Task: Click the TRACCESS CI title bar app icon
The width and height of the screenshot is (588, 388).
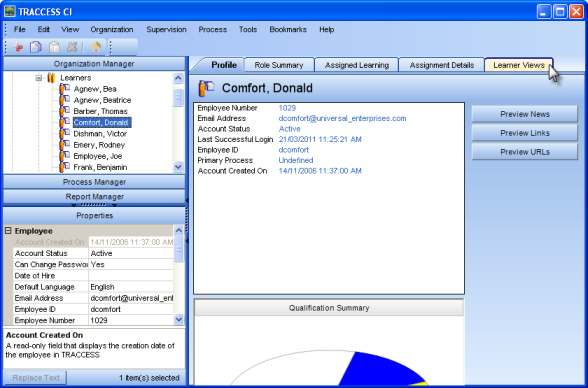Action: pos(10,11)
